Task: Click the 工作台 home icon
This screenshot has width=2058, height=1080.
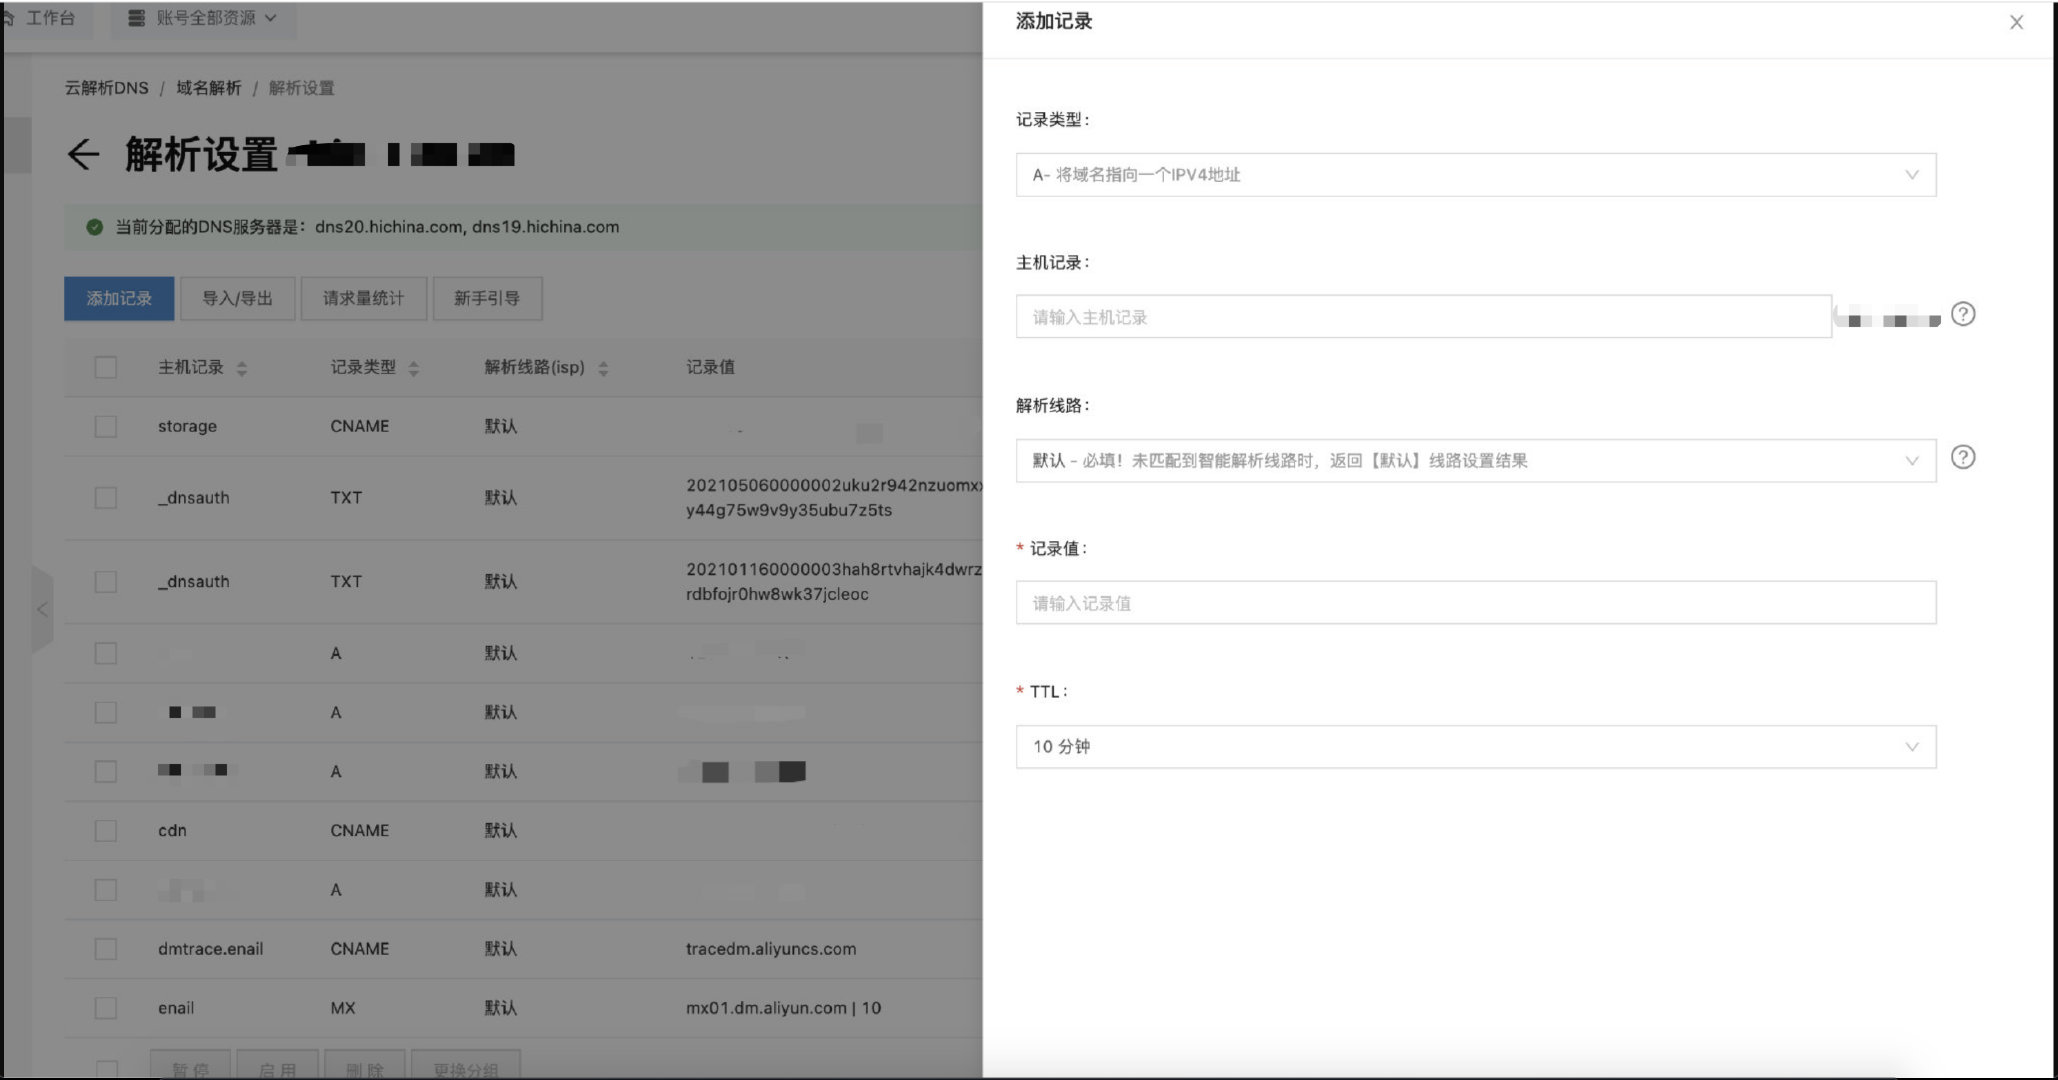Action: (8, 18)
